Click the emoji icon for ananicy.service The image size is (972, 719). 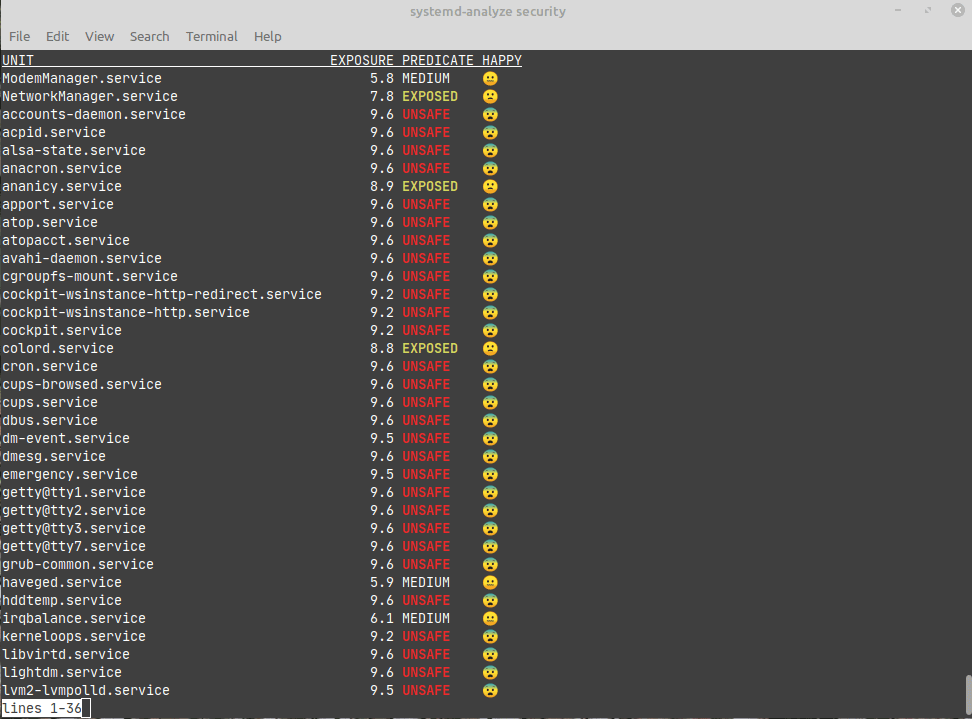pos(490,187)
